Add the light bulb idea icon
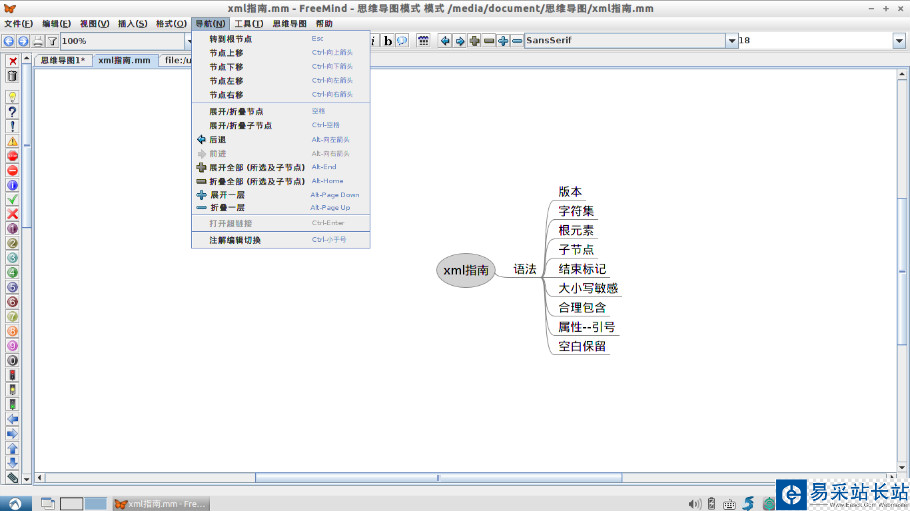The image size is (910, 511). (12, 97)
